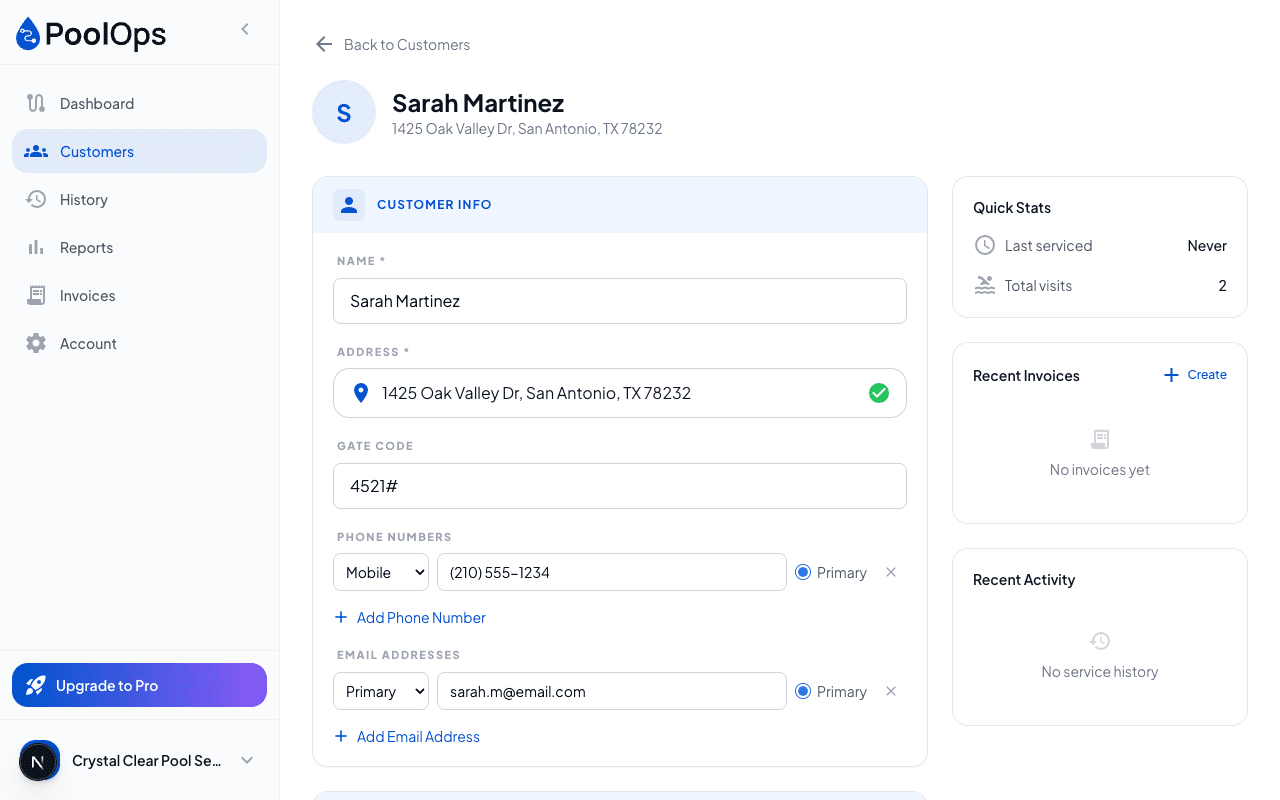Screen dimensions: 1280x800
Task: Collapse the sidebar with the chevron arrow
Action: tap(245, 29)
